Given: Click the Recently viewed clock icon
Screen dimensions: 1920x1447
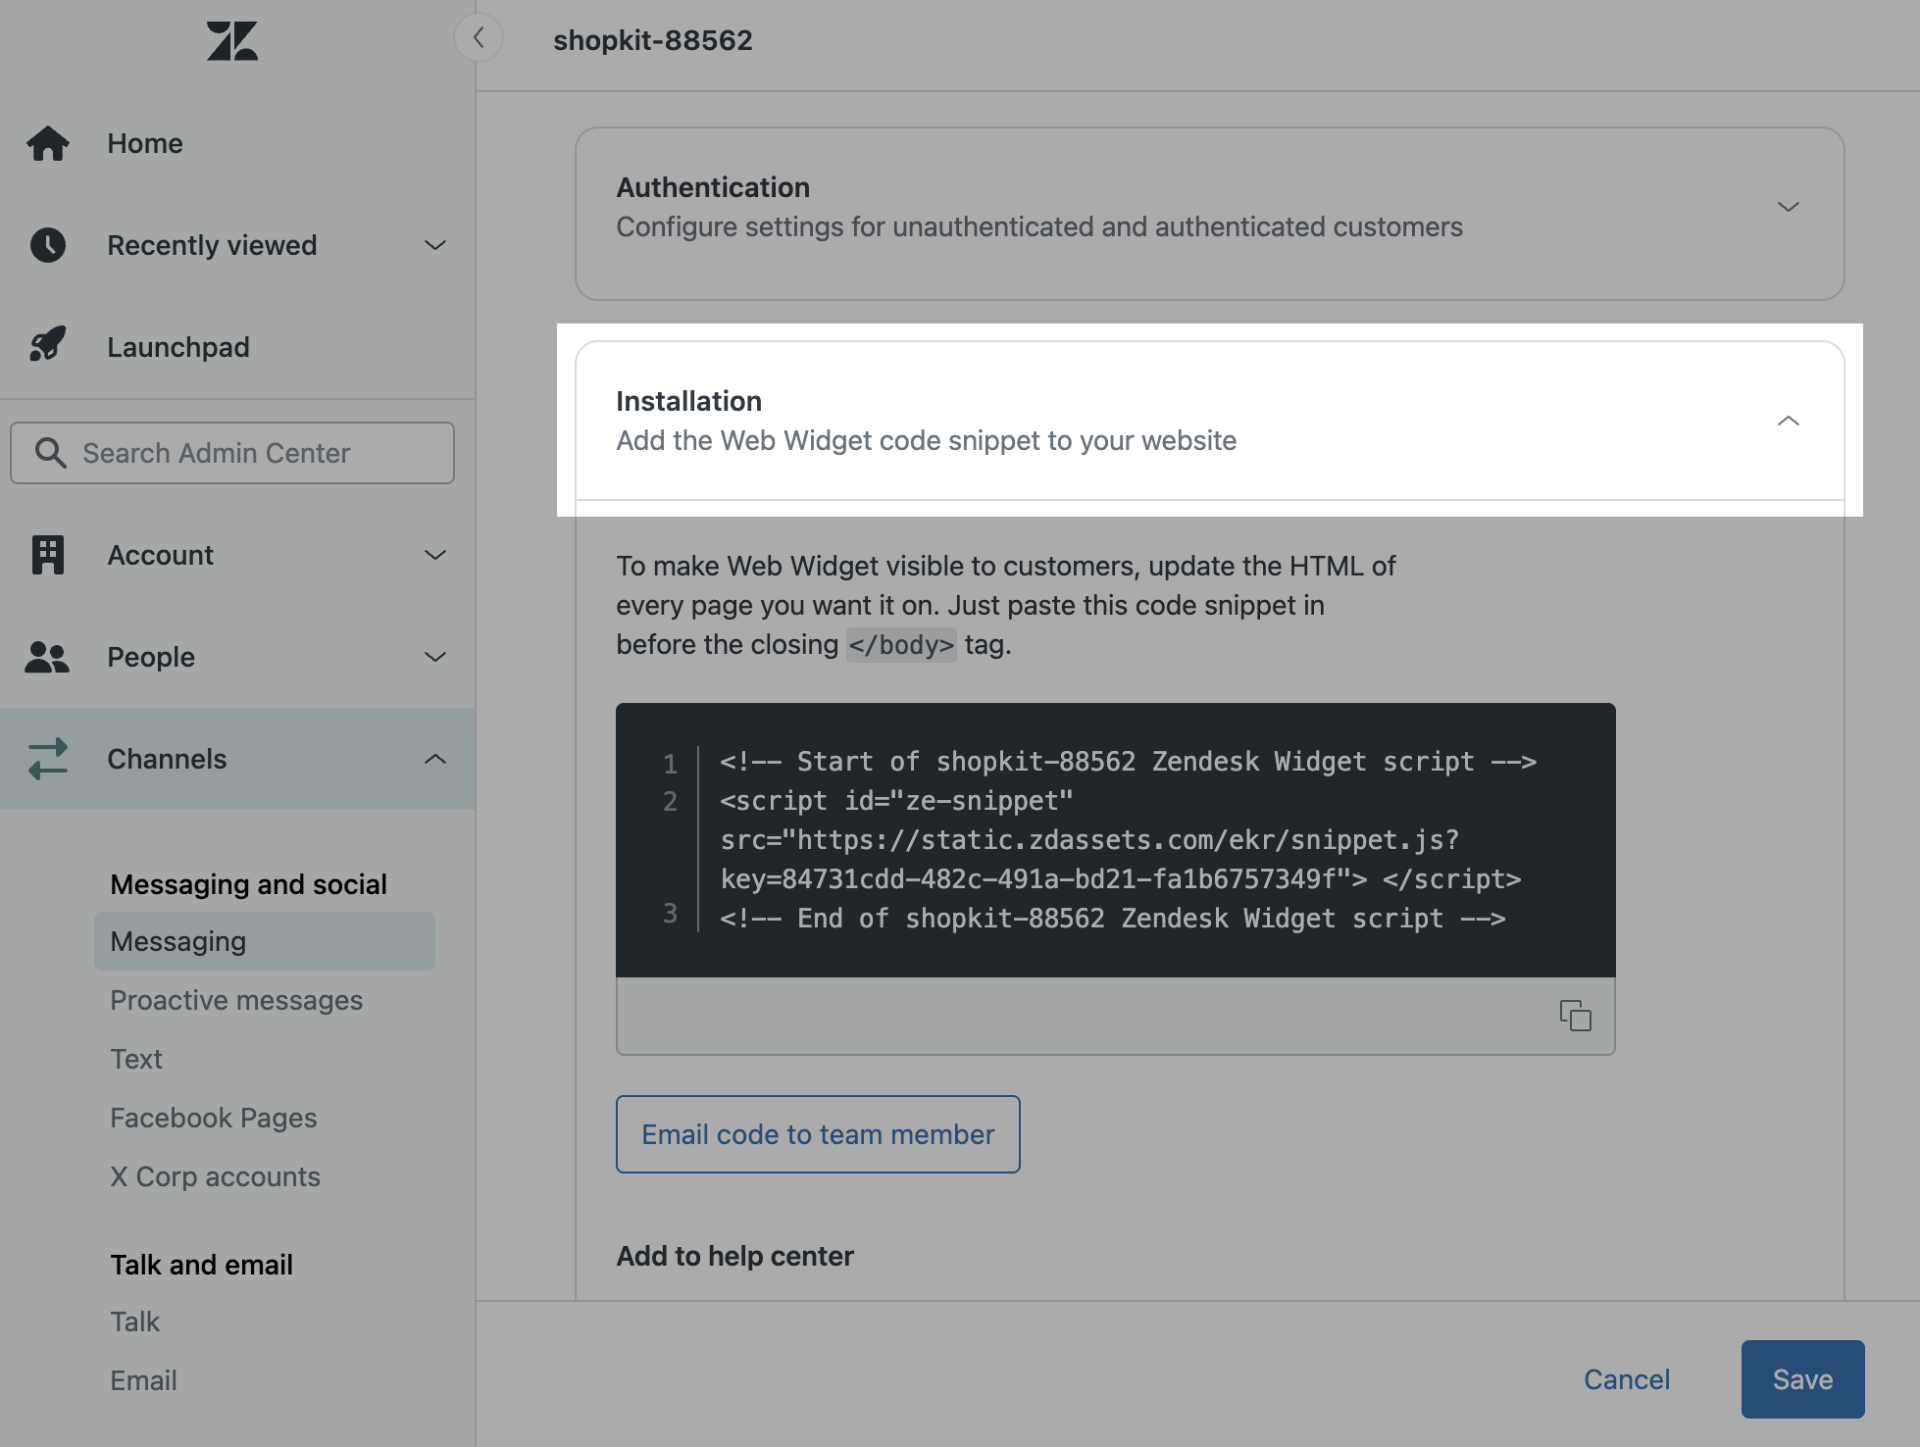Looking at the screenshot, I should pos(47,245).
